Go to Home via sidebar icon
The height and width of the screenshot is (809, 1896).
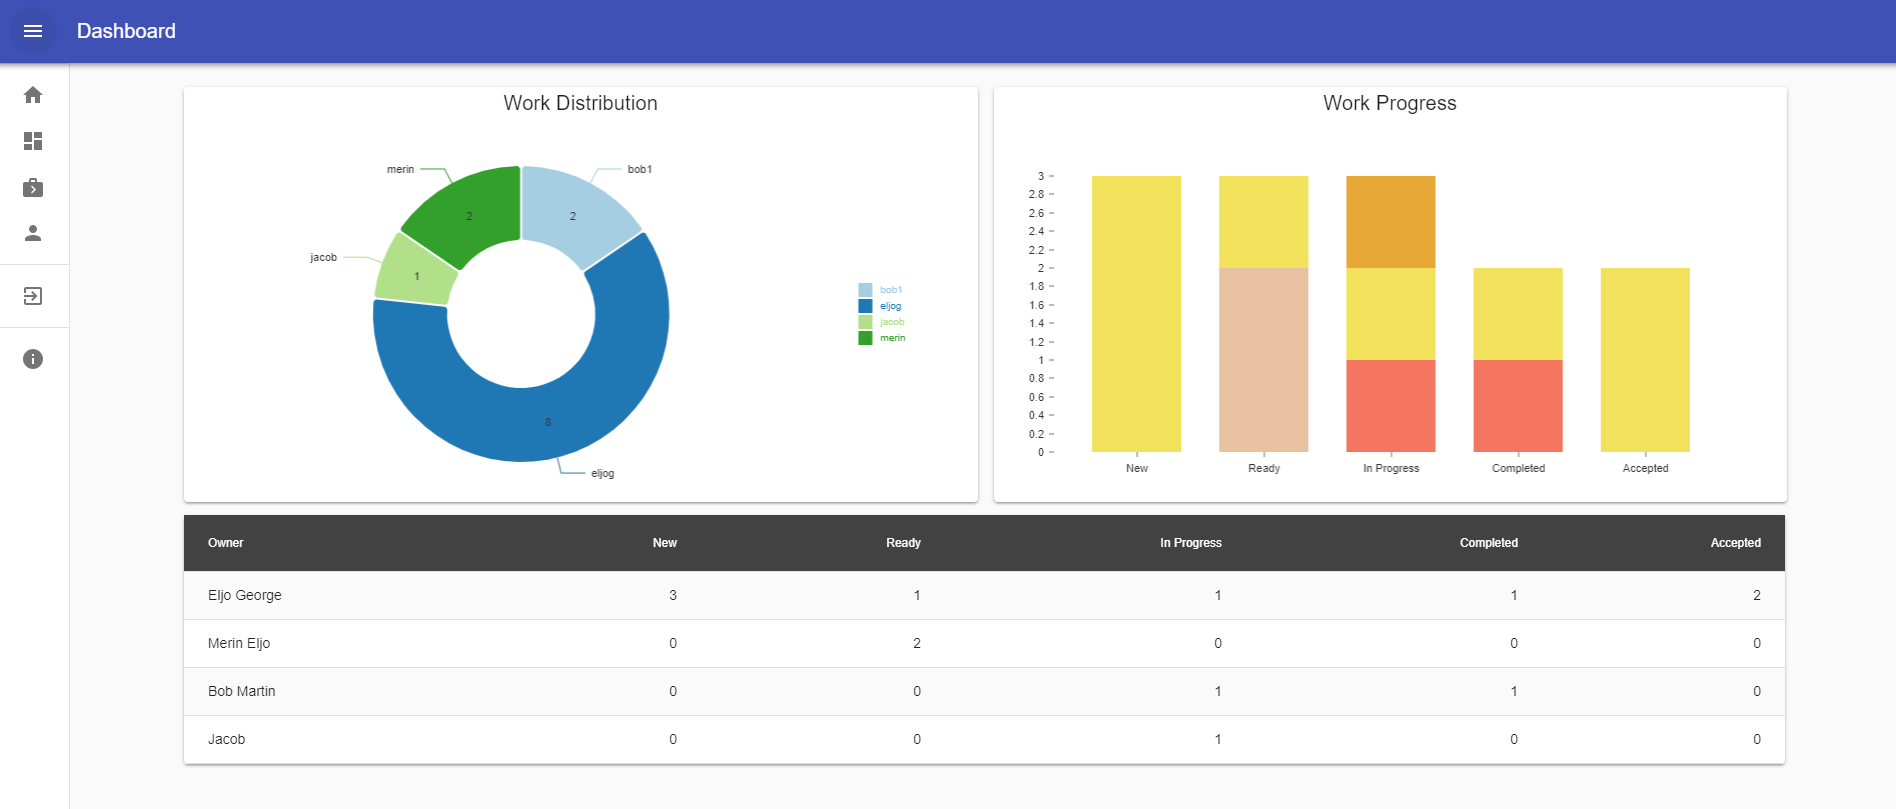(x=33, y=95)
